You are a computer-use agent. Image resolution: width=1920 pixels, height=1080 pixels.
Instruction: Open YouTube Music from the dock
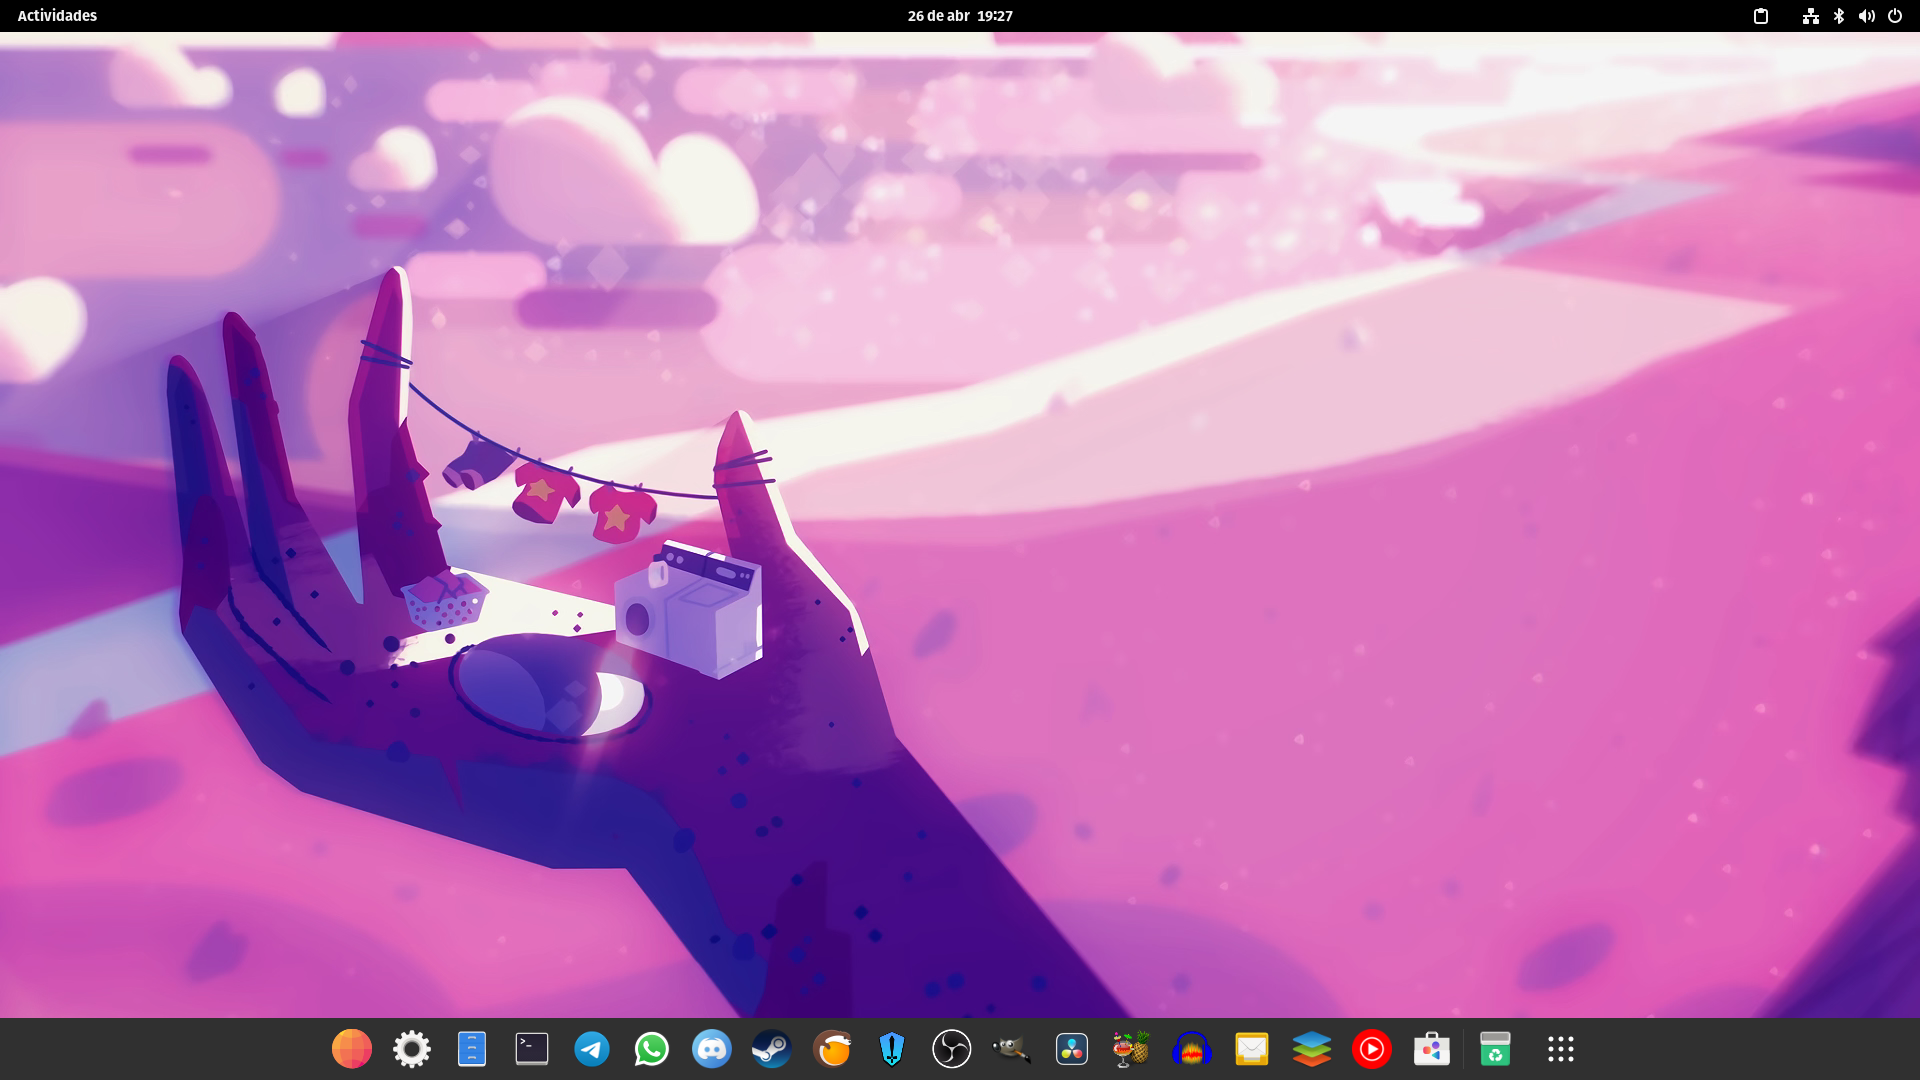1371,1049
